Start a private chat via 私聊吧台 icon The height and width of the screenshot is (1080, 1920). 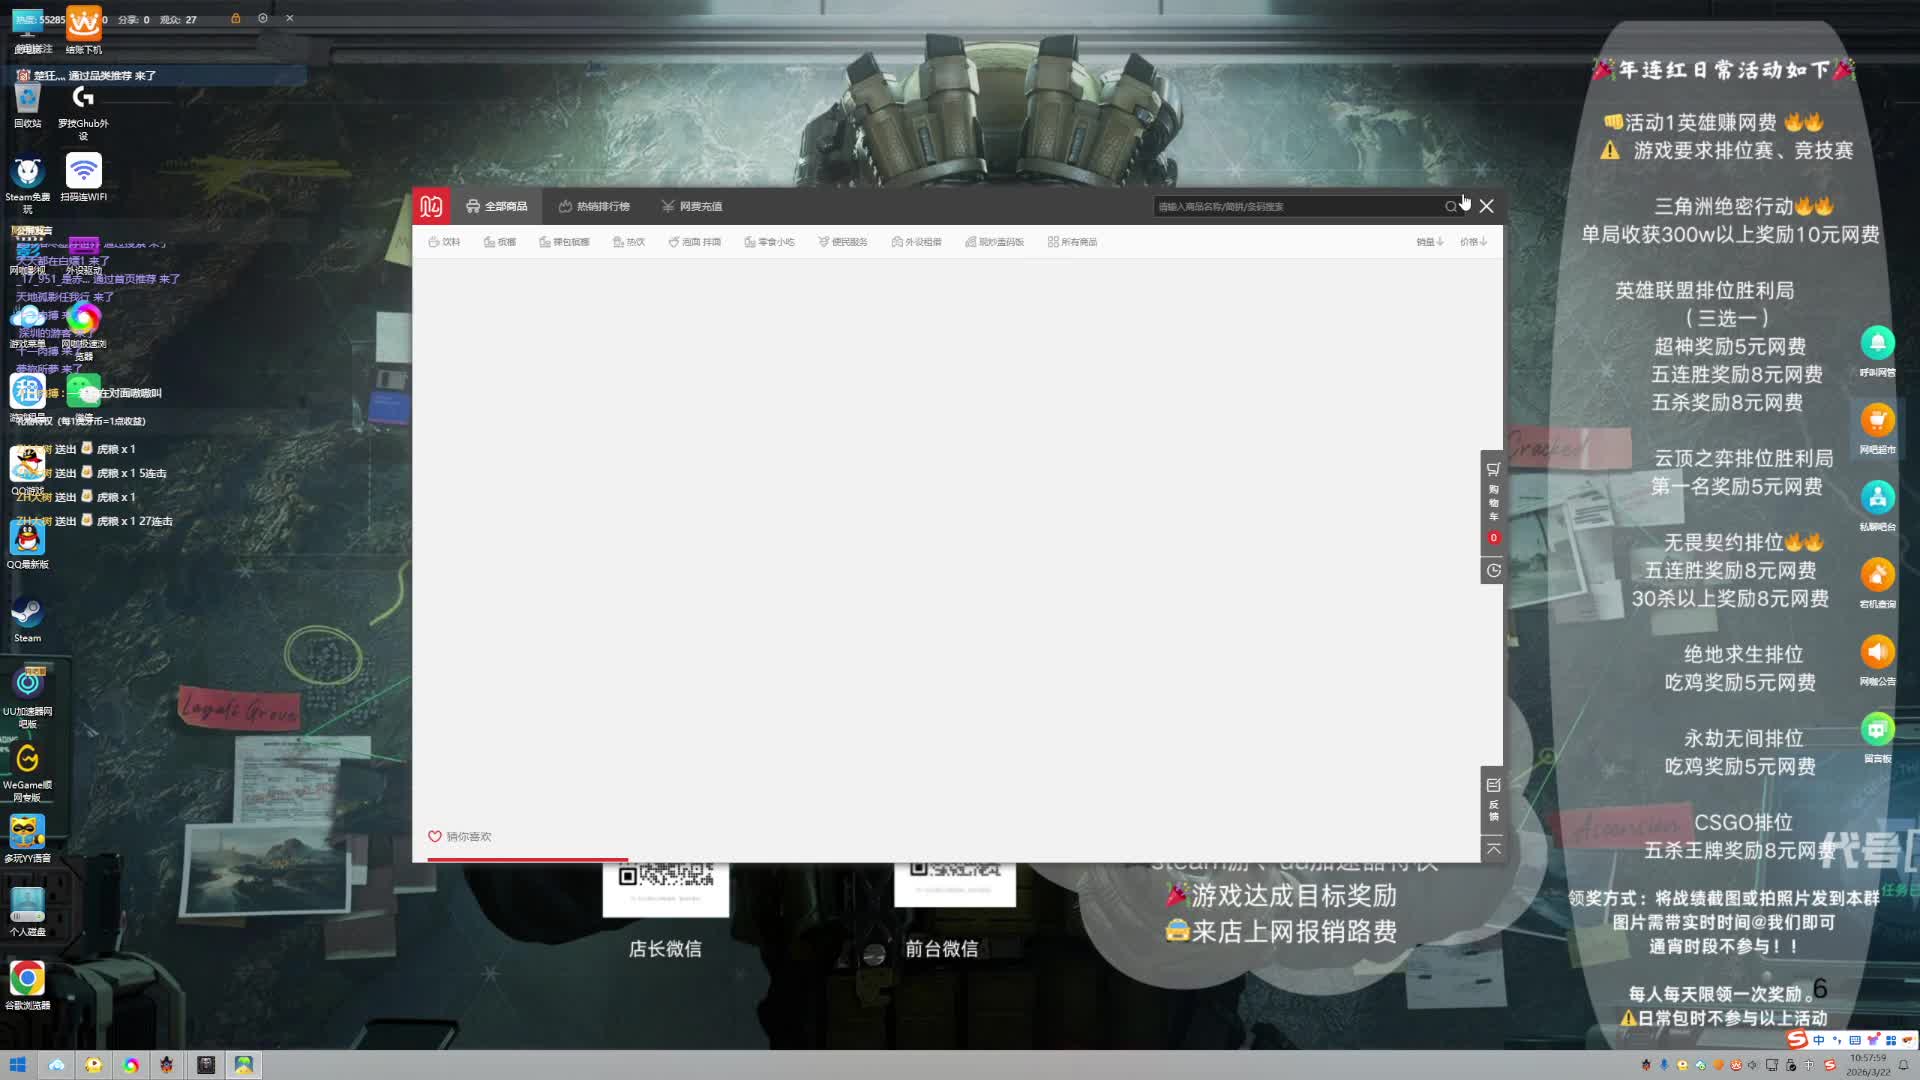pos(1878,498)
